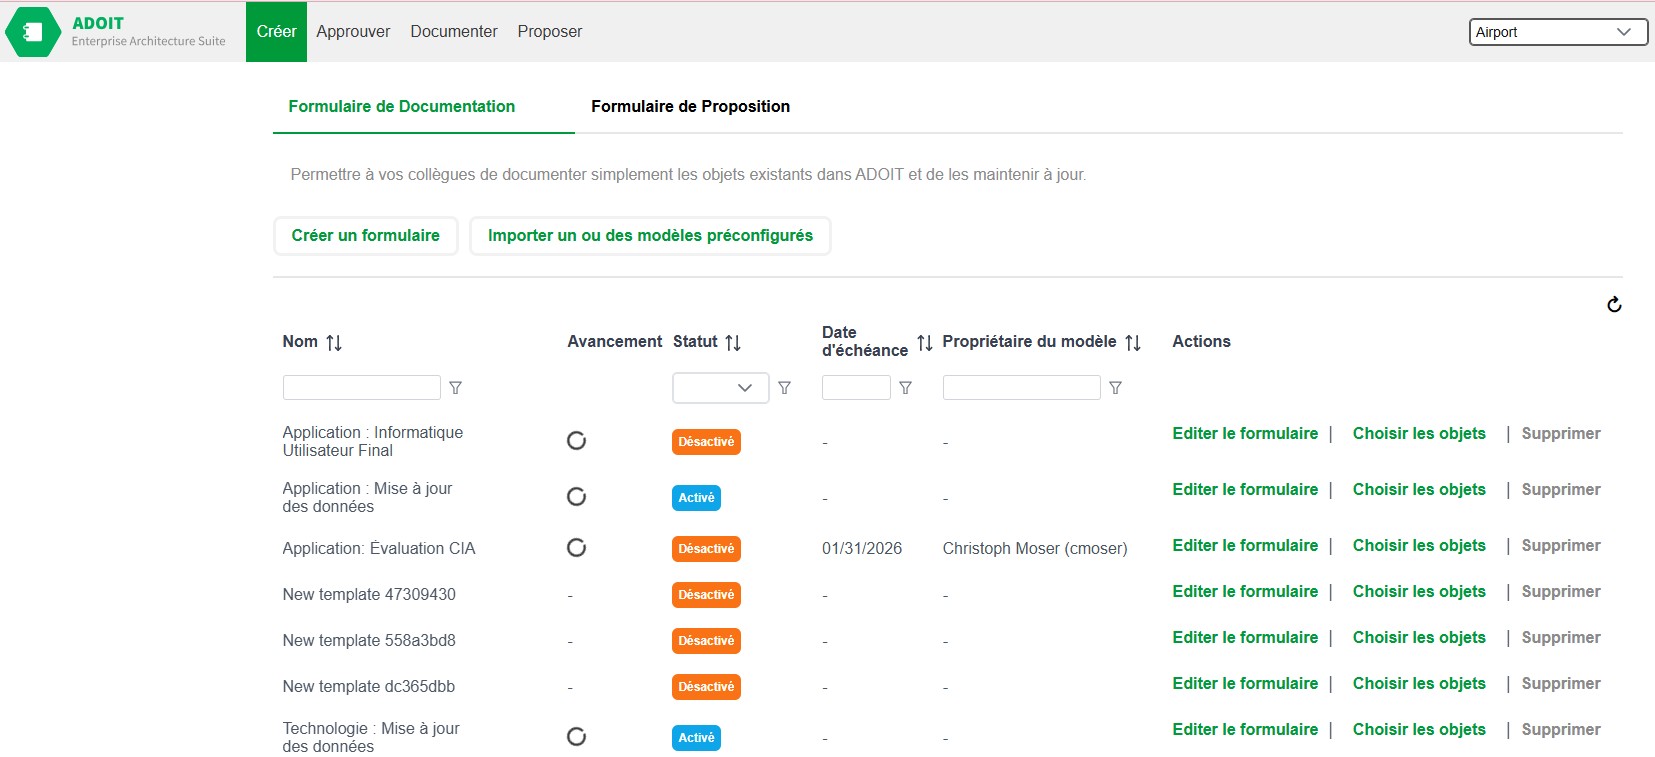This screenshot has height=757, width=1655.
Task: Click the Avancement column header
Action: (614, 342)
